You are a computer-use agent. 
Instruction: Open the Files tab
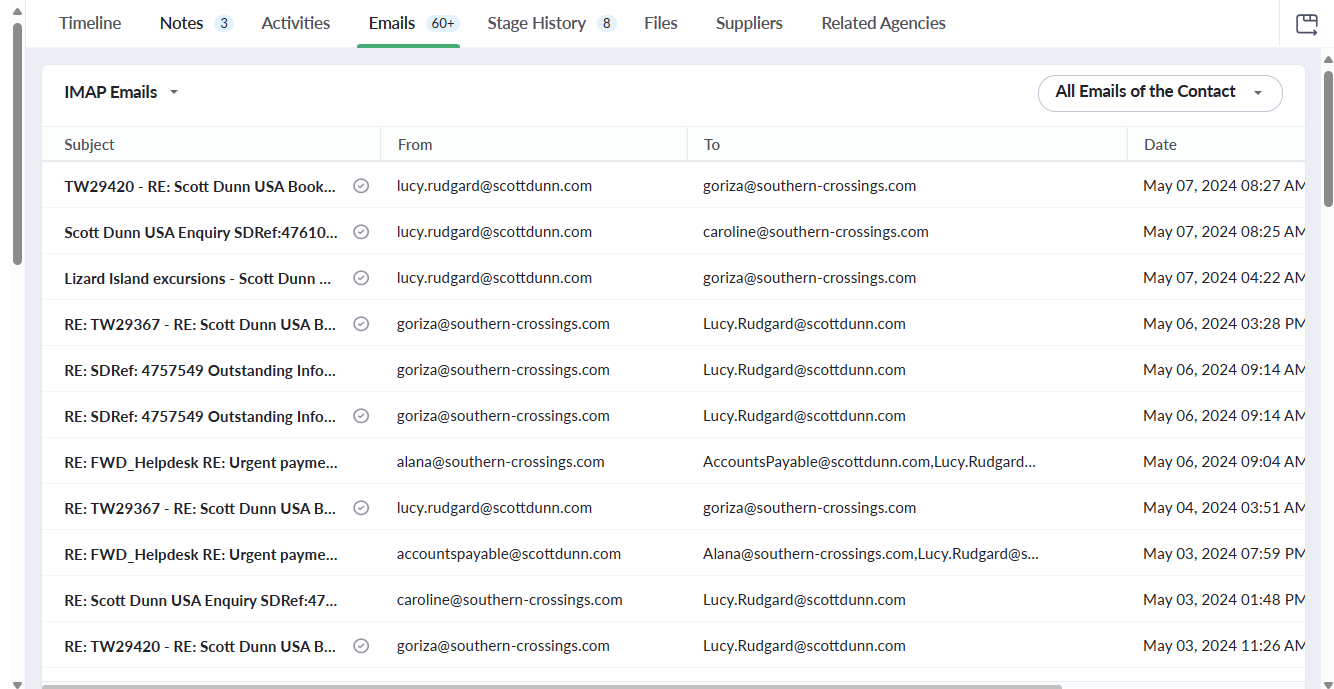(661, 23)
